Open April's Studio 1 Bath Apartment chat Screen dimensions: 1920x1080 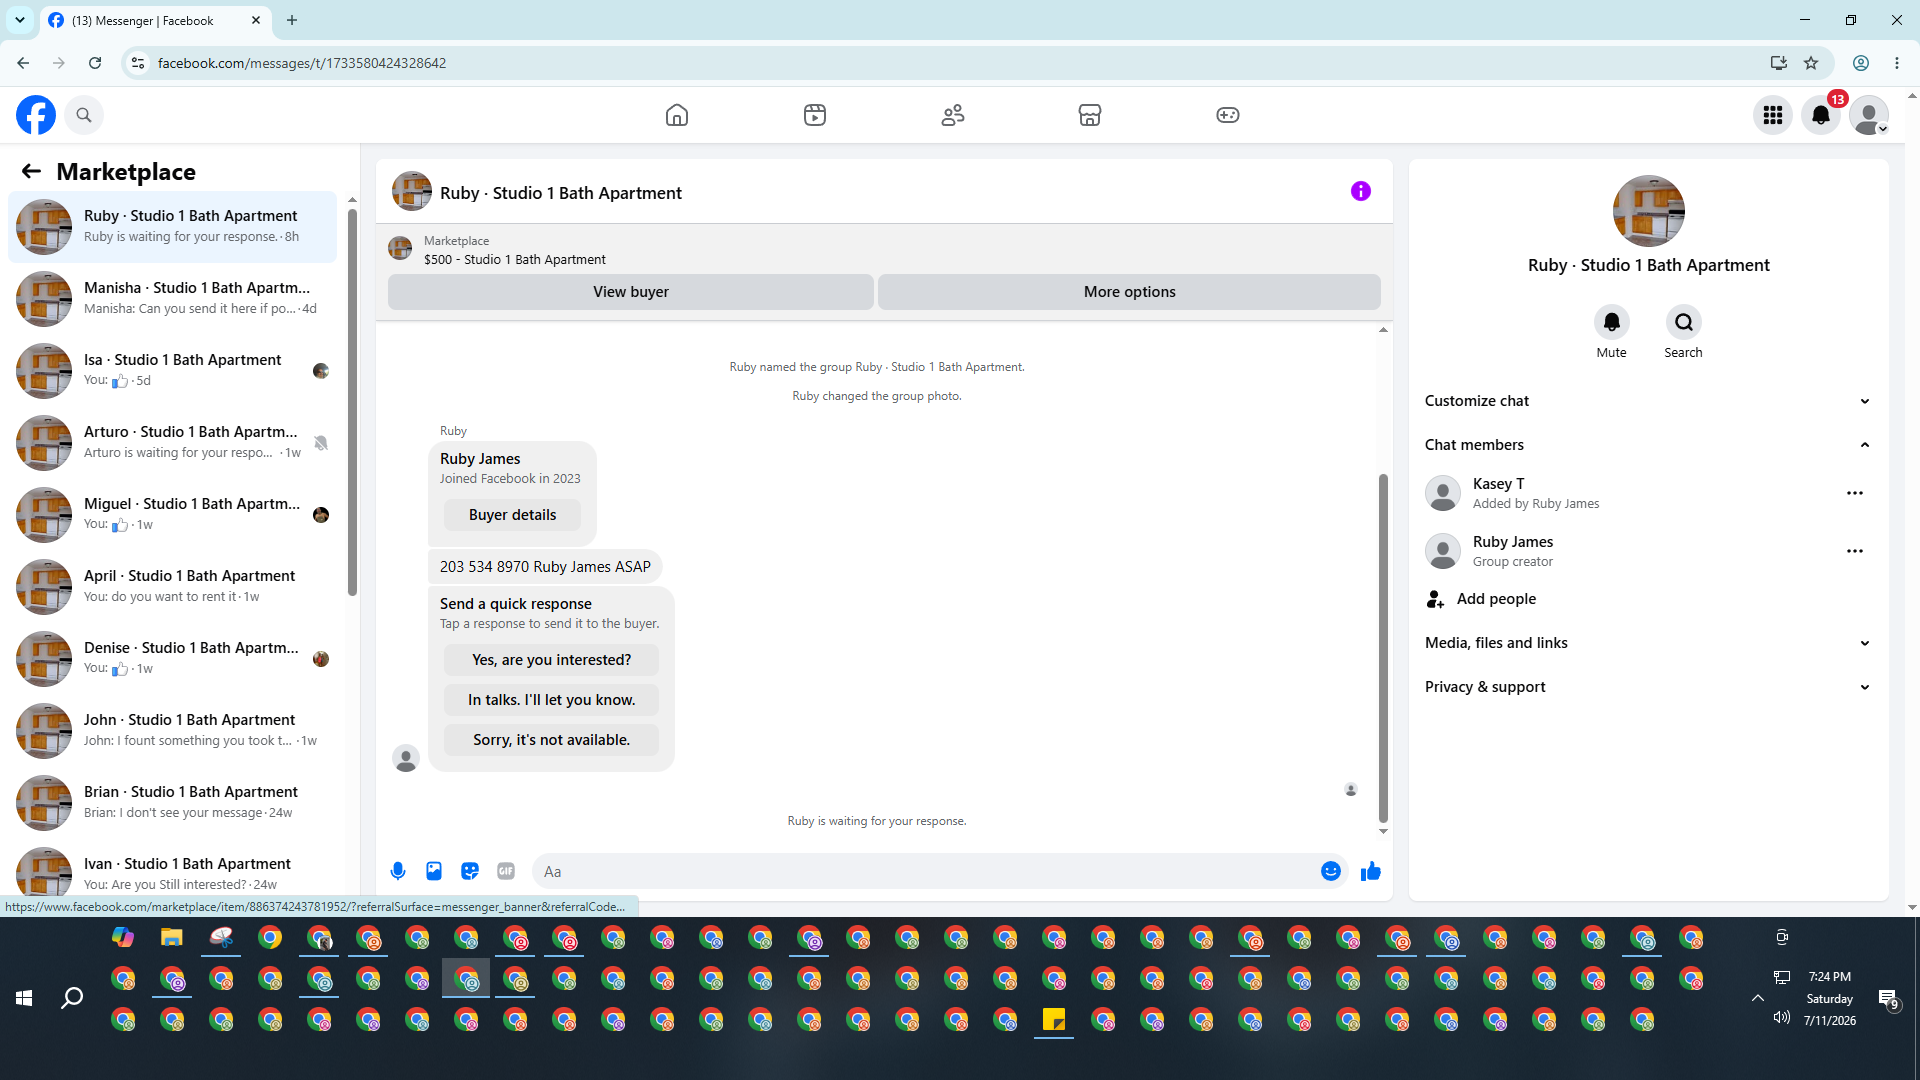172,587
